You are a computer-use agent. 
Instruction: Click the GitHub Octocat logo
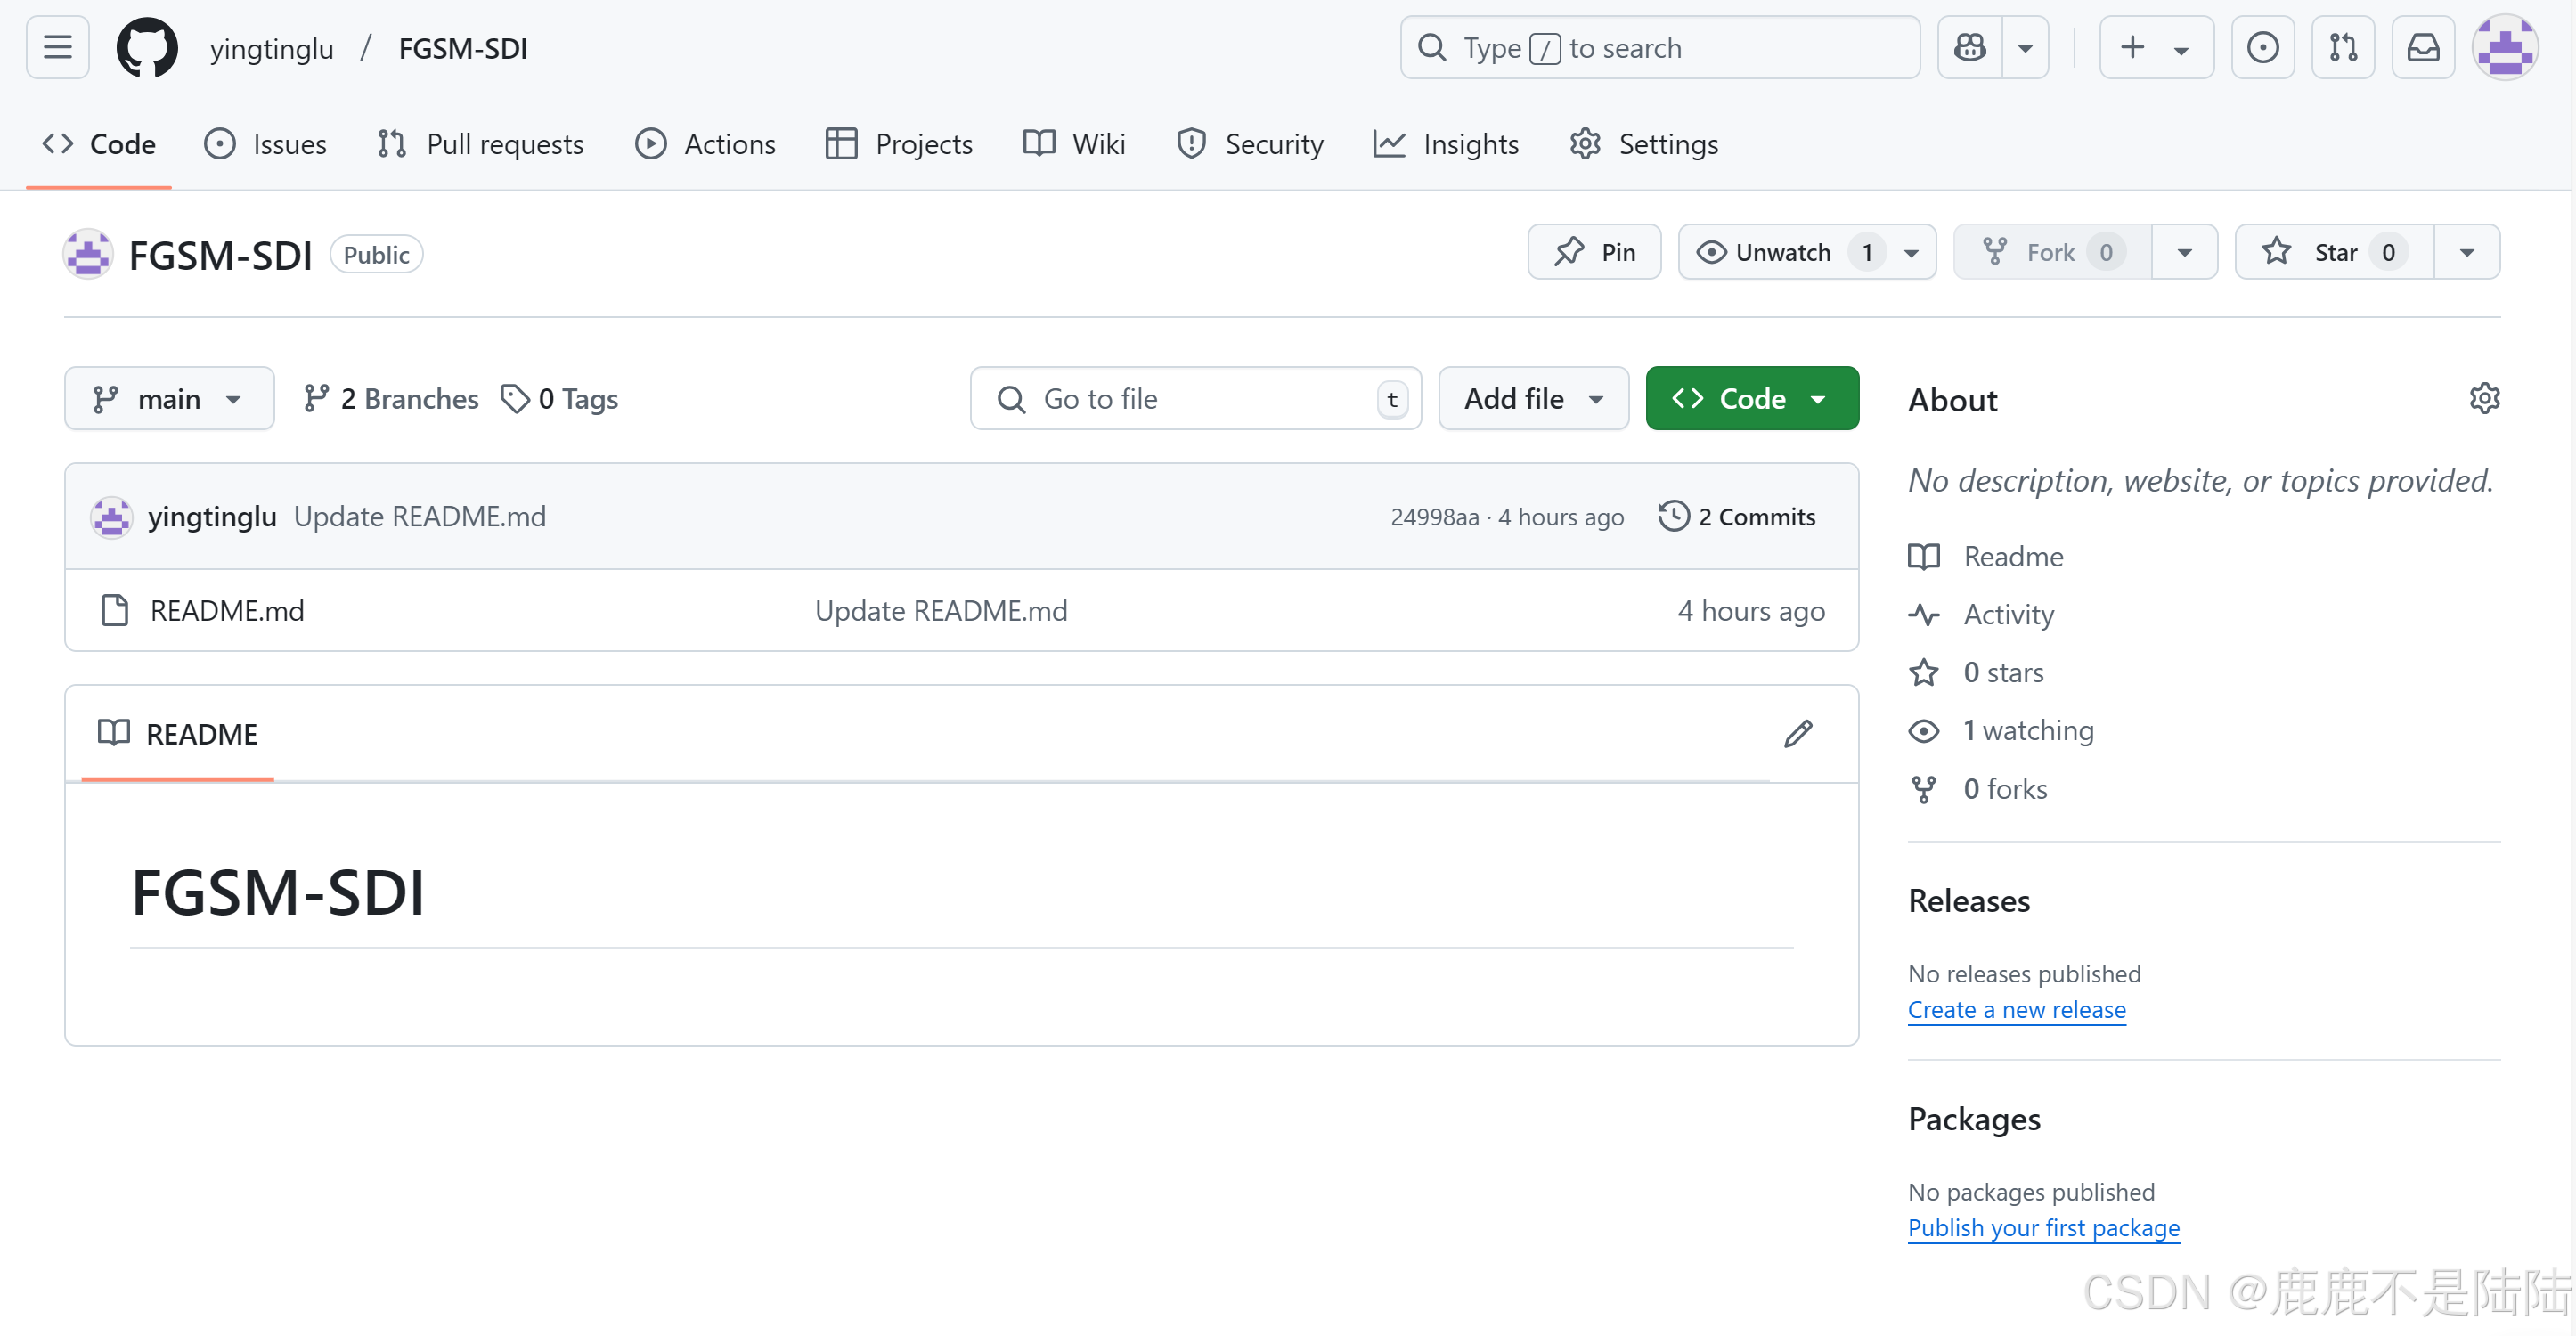point(147,47)
